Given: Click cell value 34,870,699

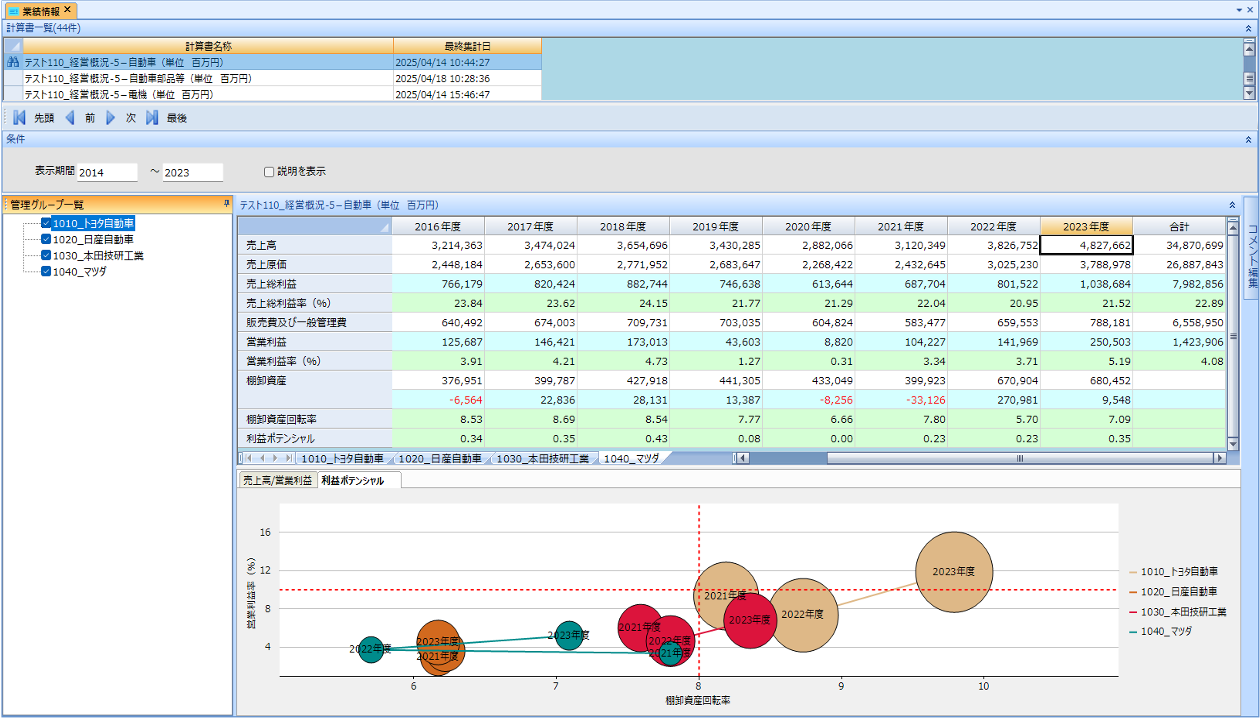Looking at the screenshot, I should [x=1178, y=245].
